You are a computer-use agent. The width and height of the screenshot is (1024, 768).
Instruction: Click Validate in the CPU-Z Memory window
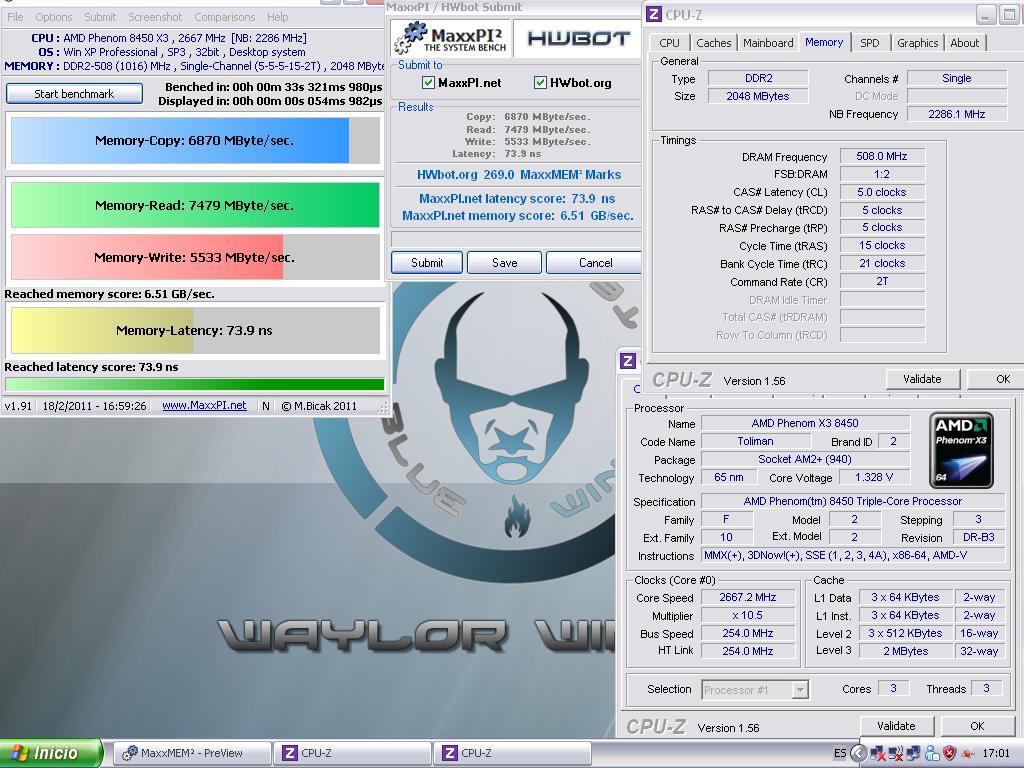(922, 379)
